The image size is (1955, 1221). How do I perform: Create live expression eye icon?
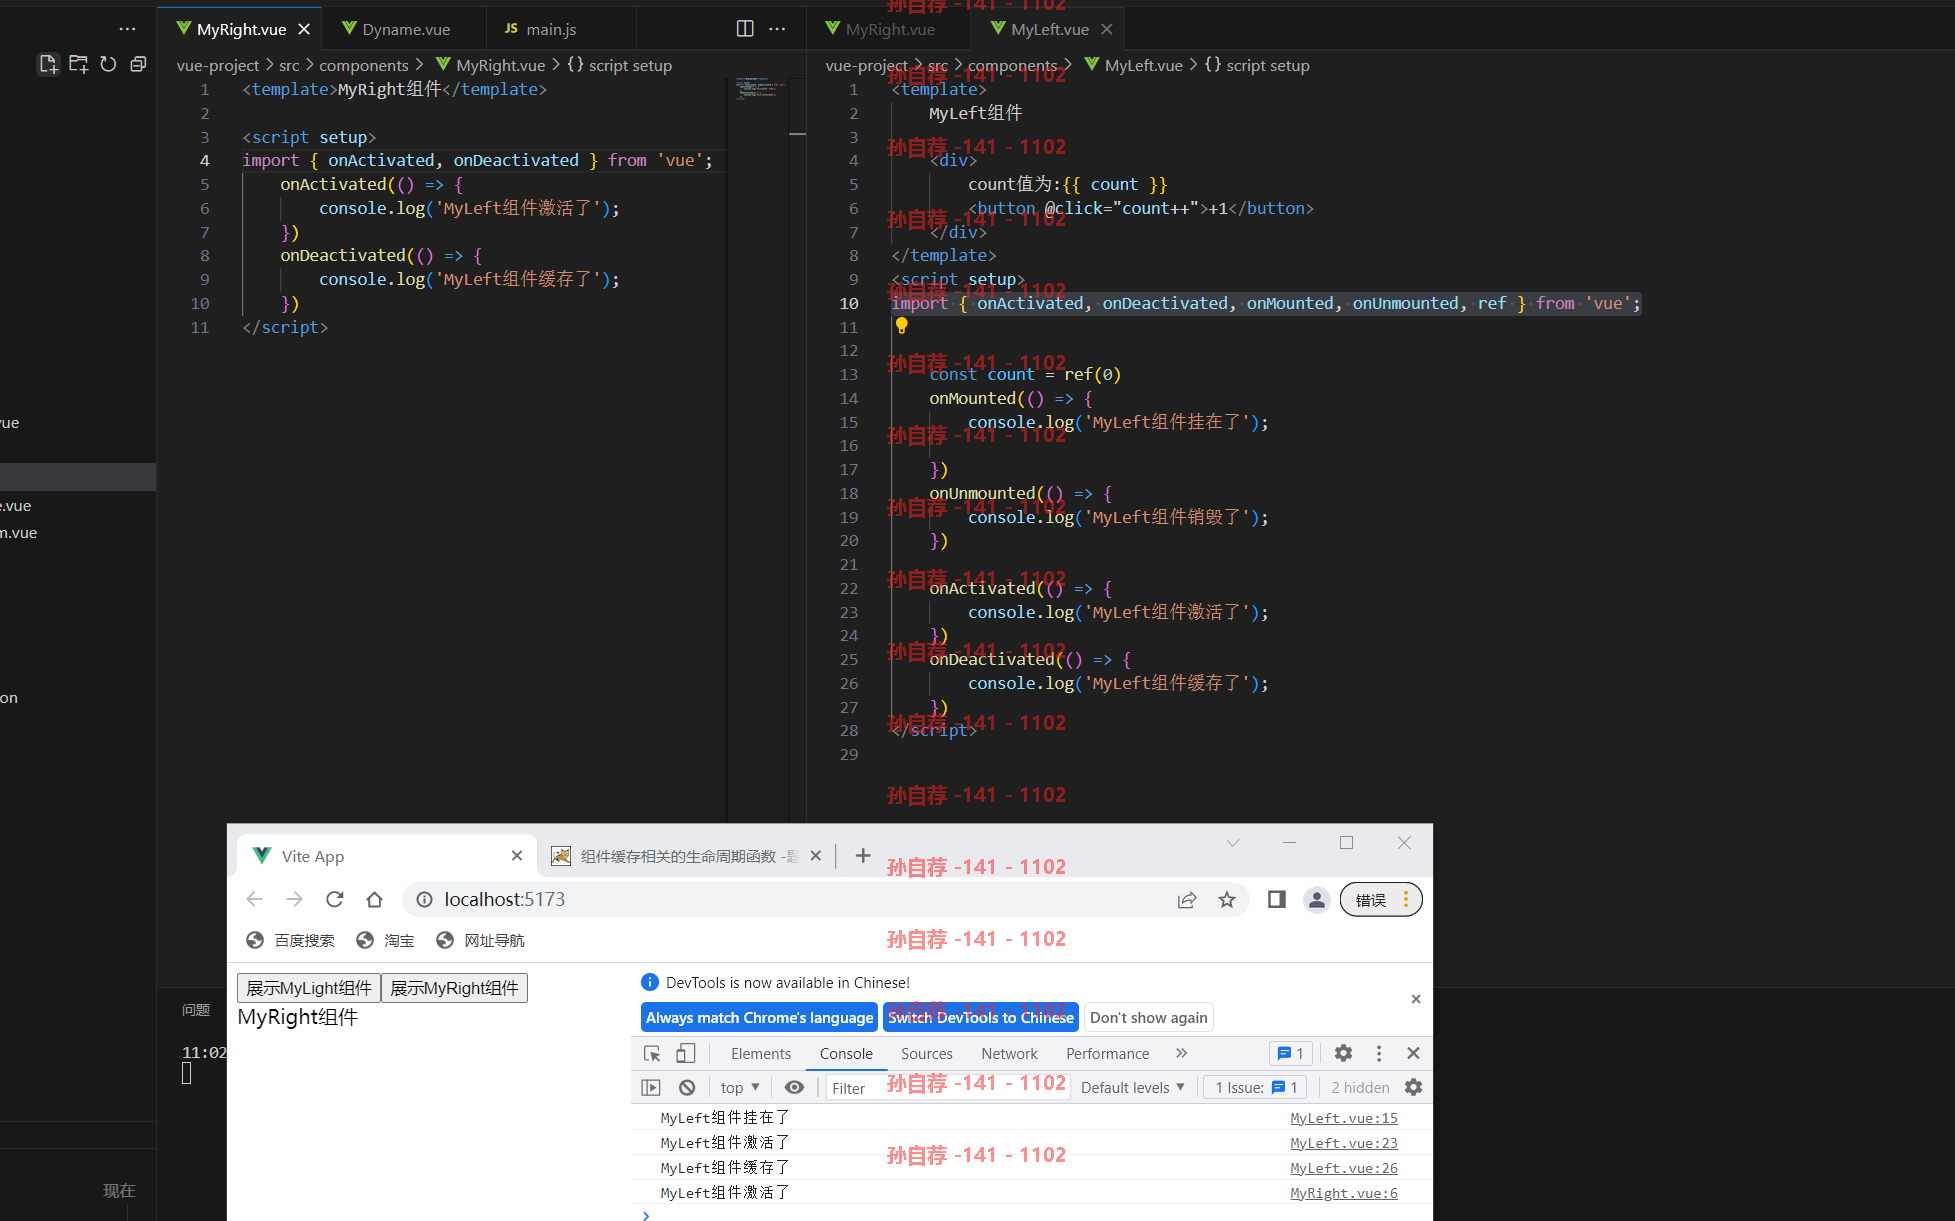pos(794,1087)
